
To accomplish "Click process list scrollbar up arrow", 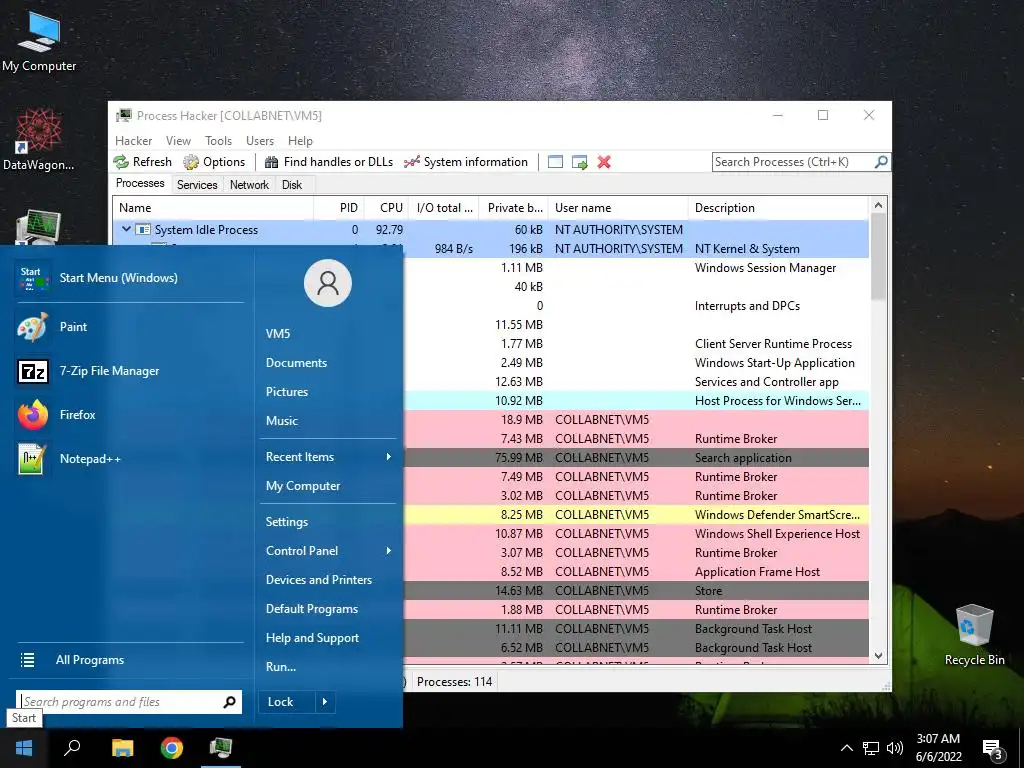I will coord(878,205).
